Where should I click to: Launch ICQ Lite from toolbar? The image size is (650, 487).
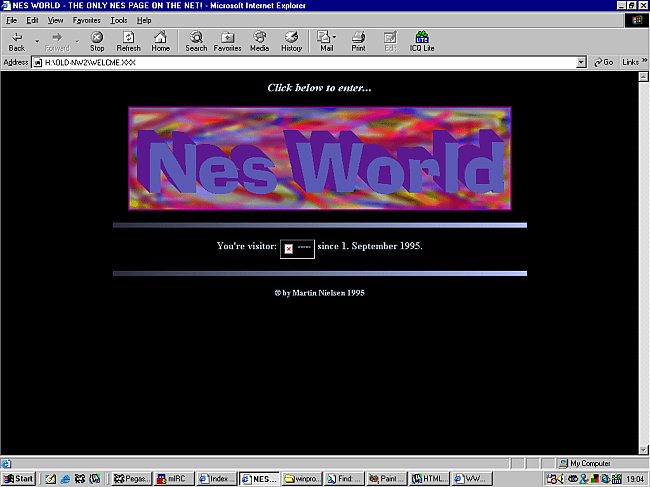click(422, 41)
